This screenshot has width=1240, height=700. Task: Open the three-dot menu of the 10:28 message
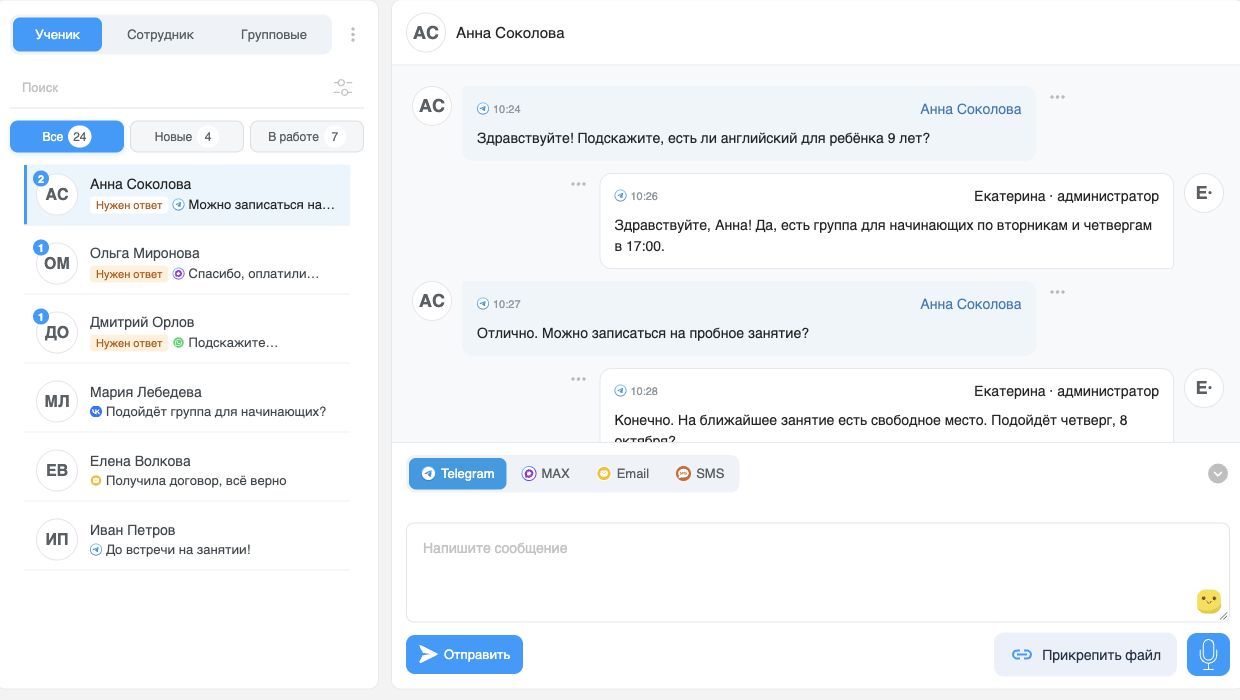coord(578,379)
